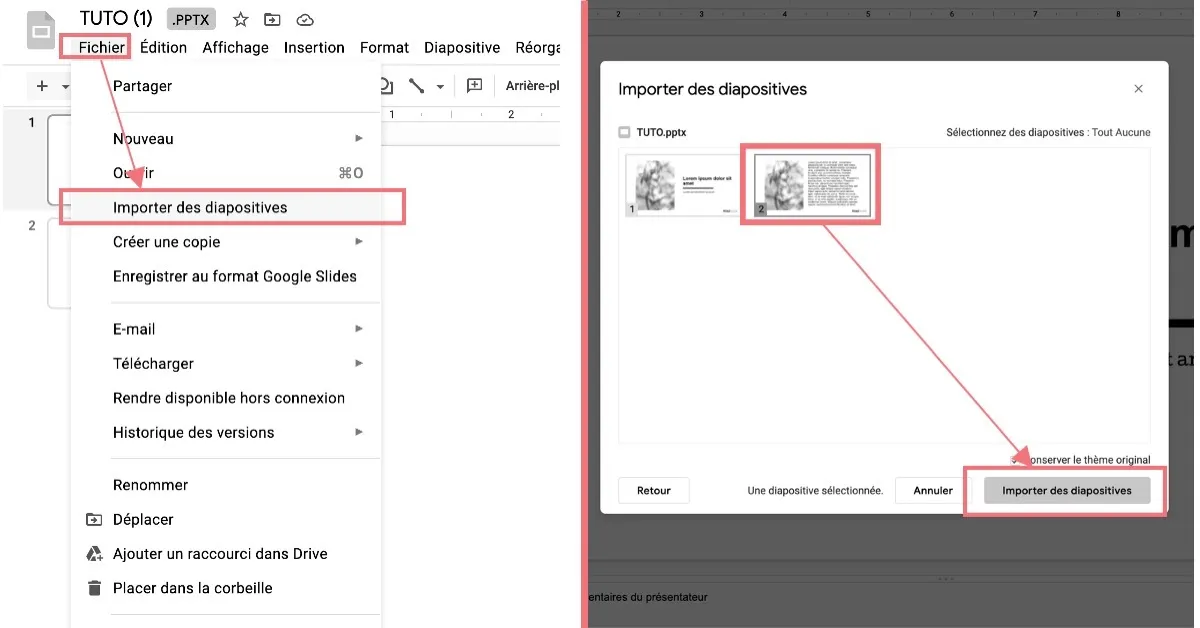Click the move-to-folder icon beside title

(x=272, y=19)
